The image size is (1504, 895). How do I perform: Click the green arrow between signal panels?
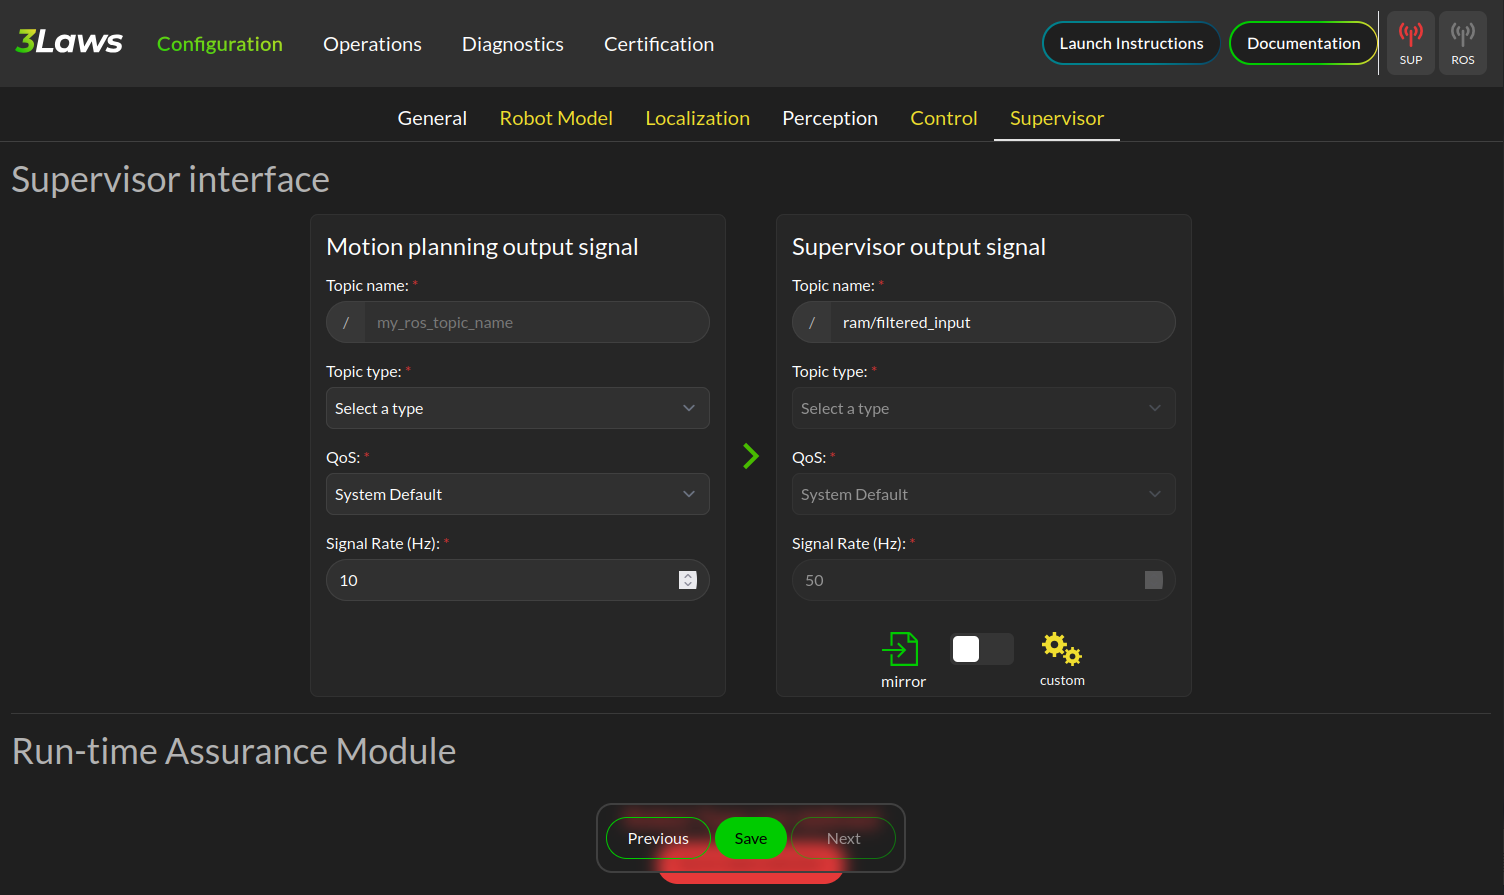(x=751, y=456)
